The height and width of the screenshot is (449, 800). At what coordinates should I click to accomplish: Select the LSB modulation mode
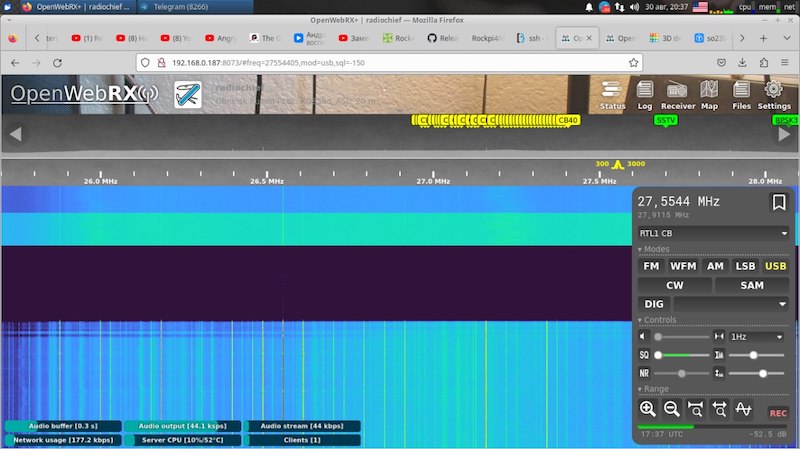744,266
